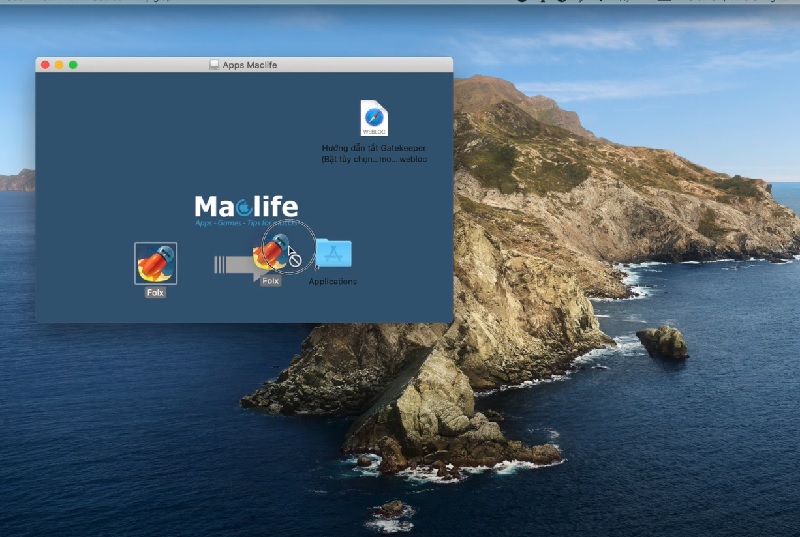
Task: Zoom Apps Maclife window using green button
Action: point(73,65)
